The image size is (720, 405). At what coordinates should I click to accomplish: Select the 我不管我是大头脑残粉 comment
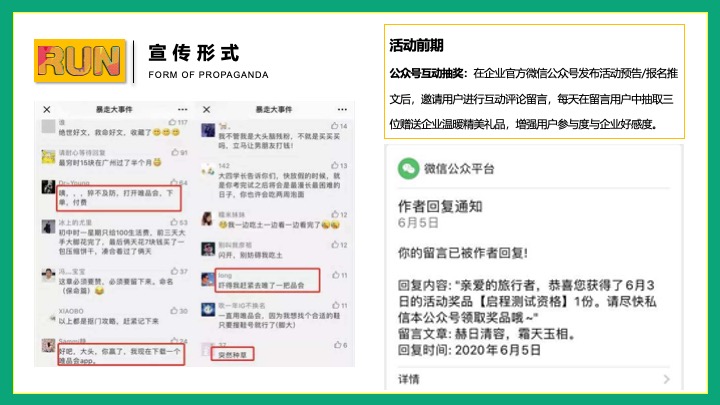(279, 141)
